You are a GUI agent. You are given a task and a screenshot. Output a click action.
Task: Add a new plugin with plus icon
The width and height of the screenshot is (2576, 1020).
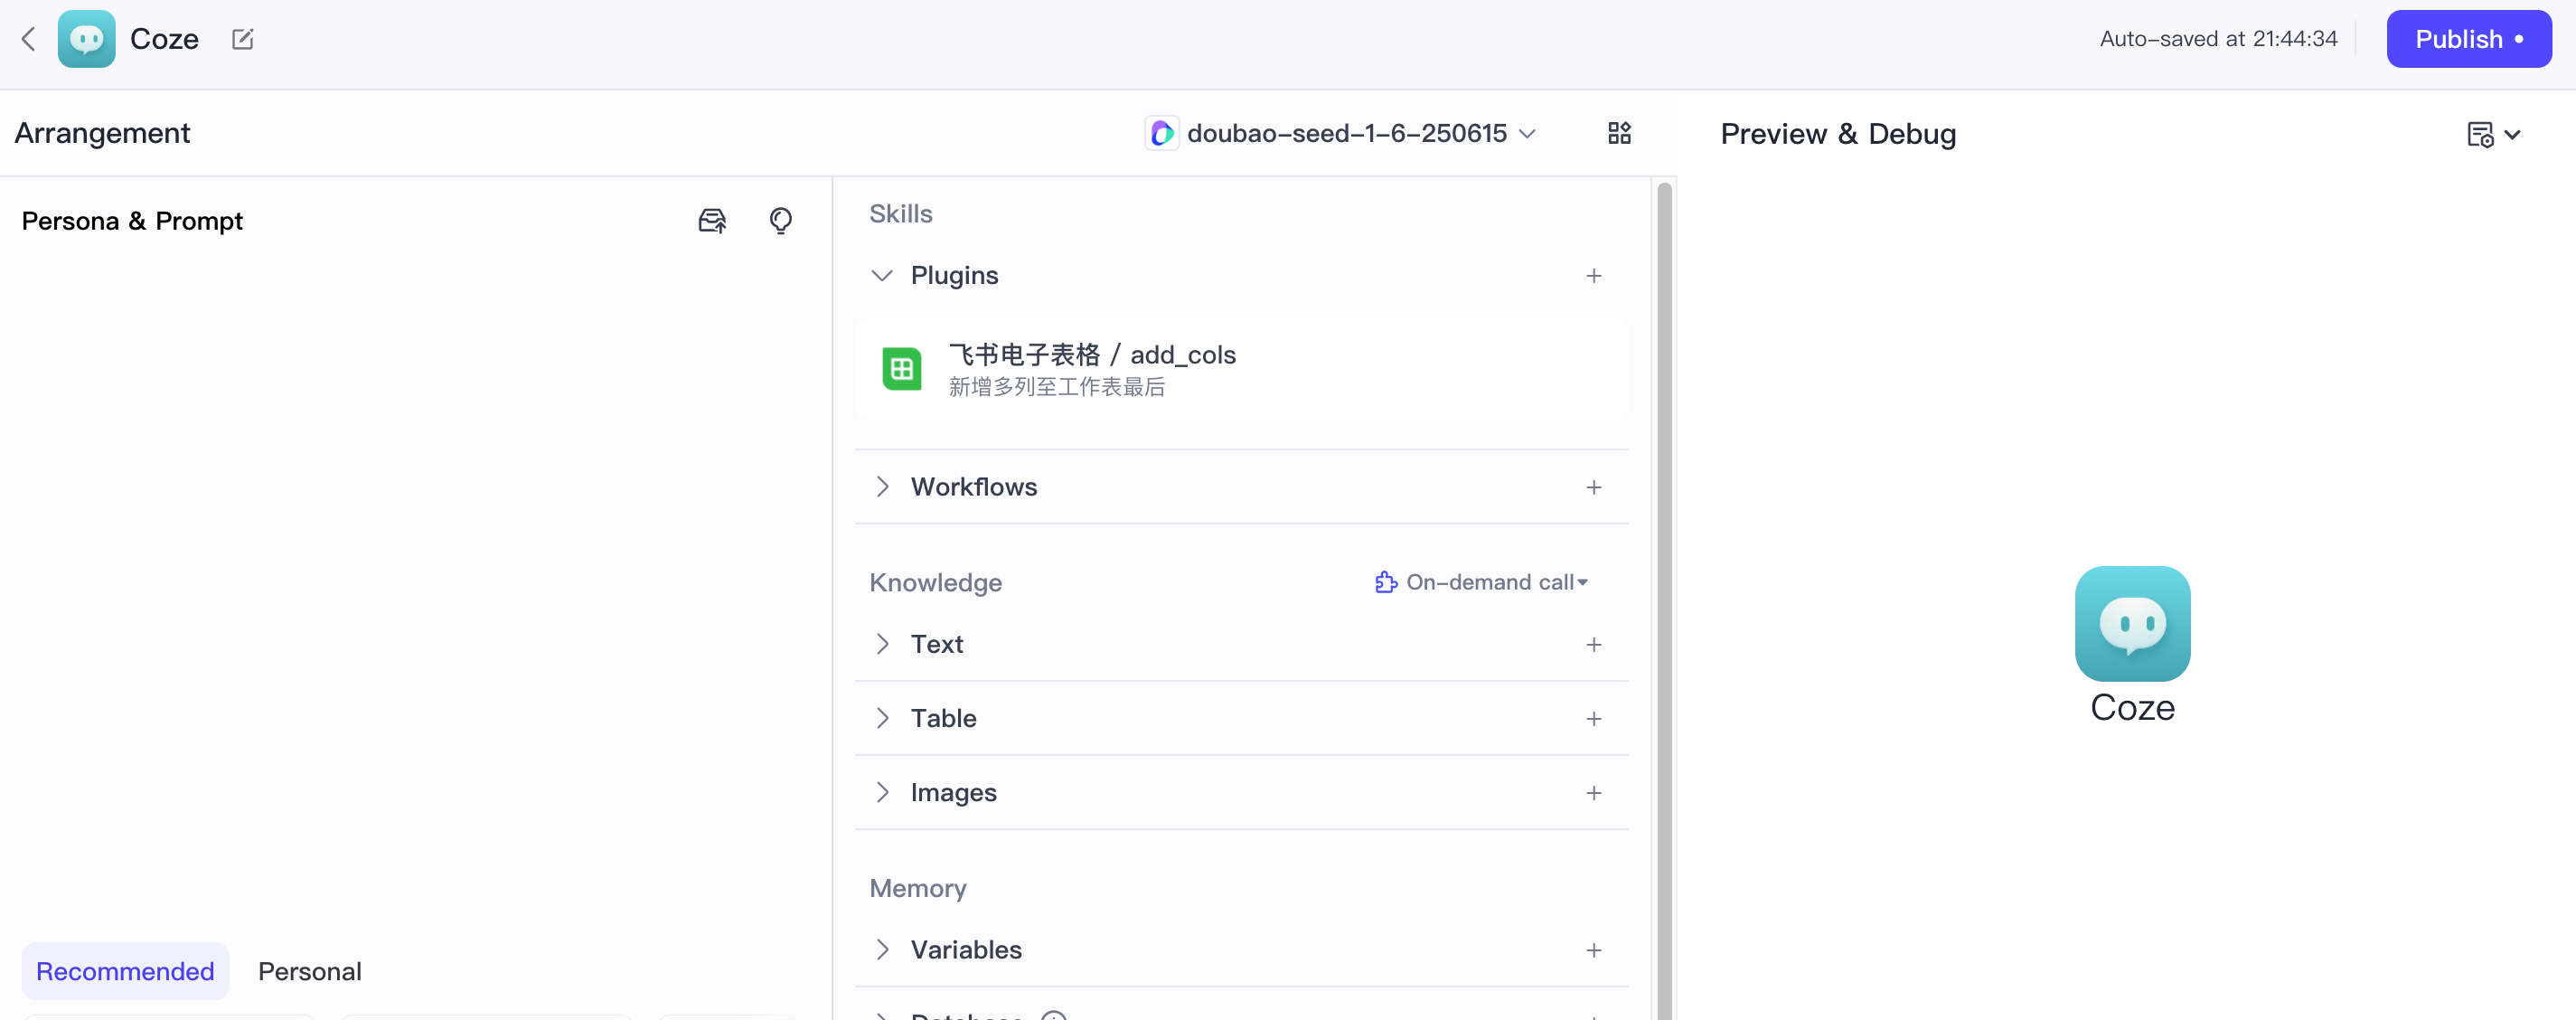[1593, 276]
